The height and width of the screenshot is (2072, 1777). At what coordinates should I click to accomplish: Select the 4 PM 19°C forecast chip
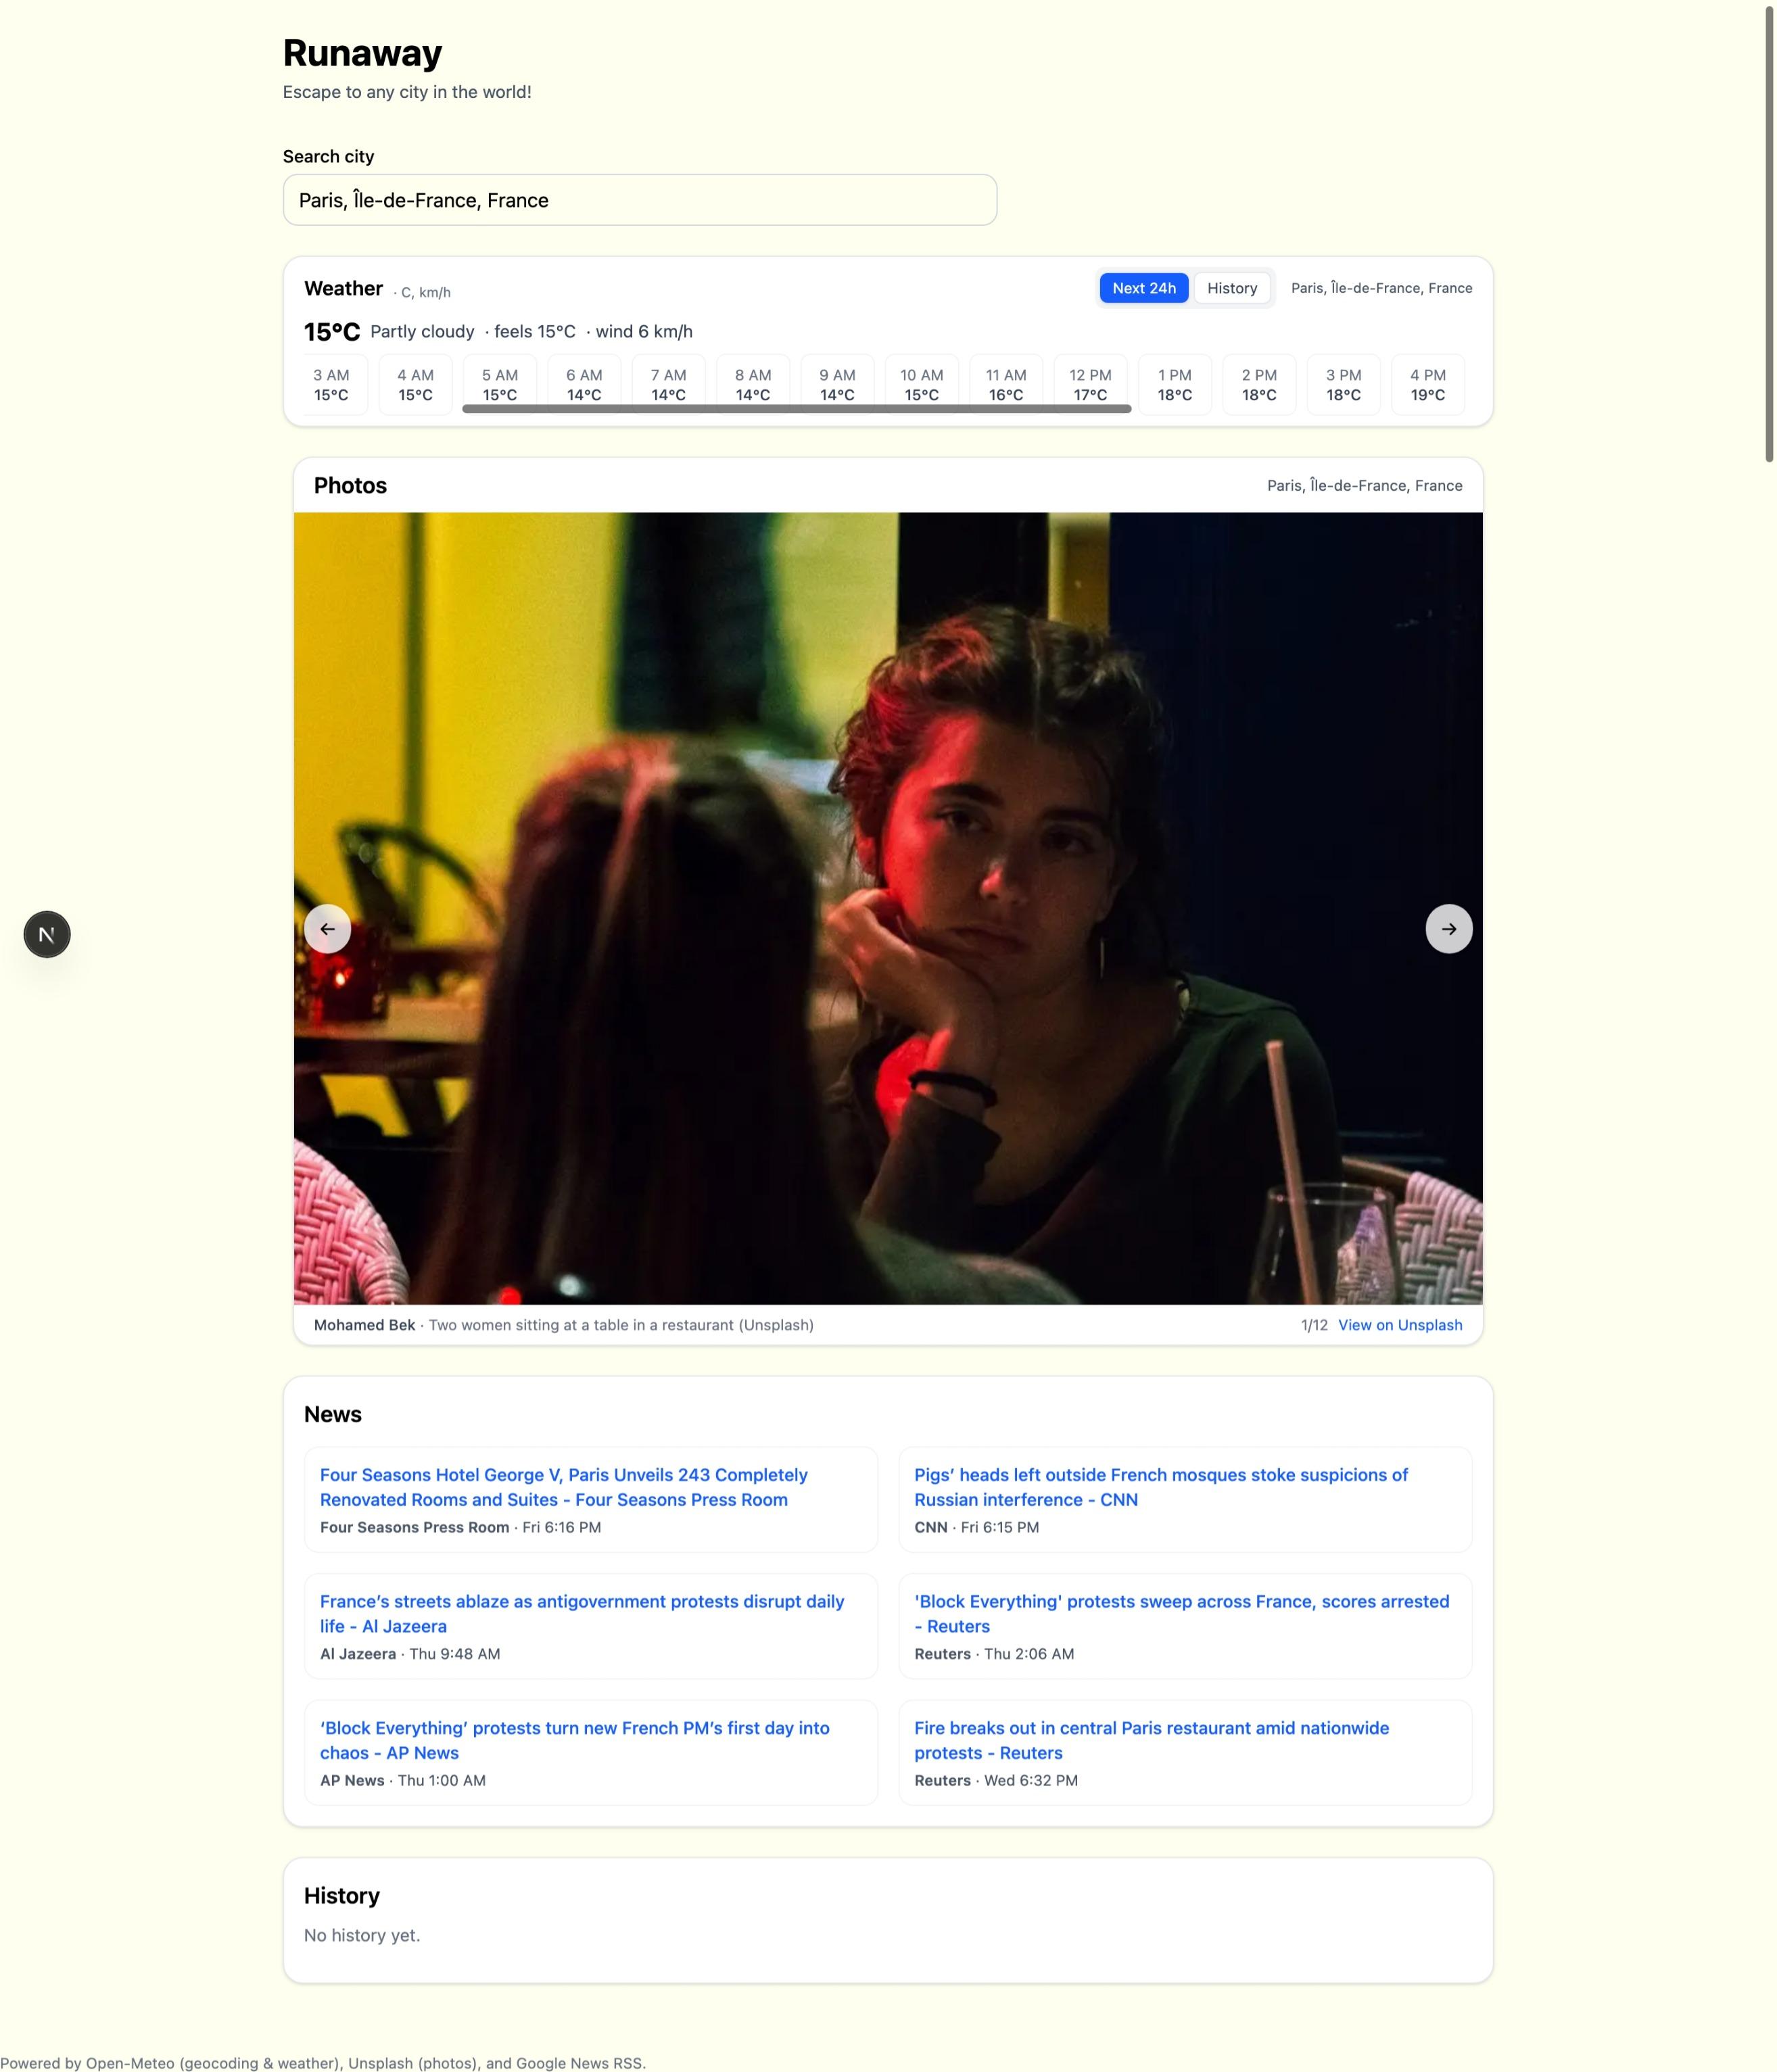click(x=1427, y=384)
